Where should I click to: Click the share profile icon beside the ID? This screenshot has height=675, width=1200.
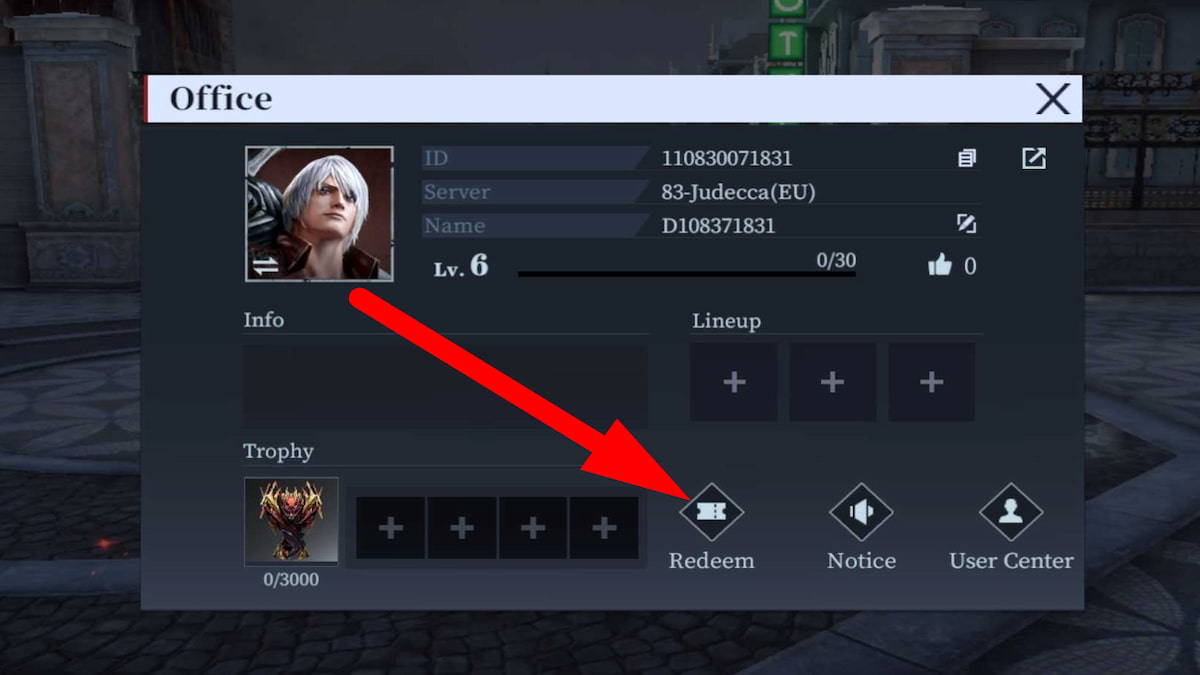[1034, 158]
